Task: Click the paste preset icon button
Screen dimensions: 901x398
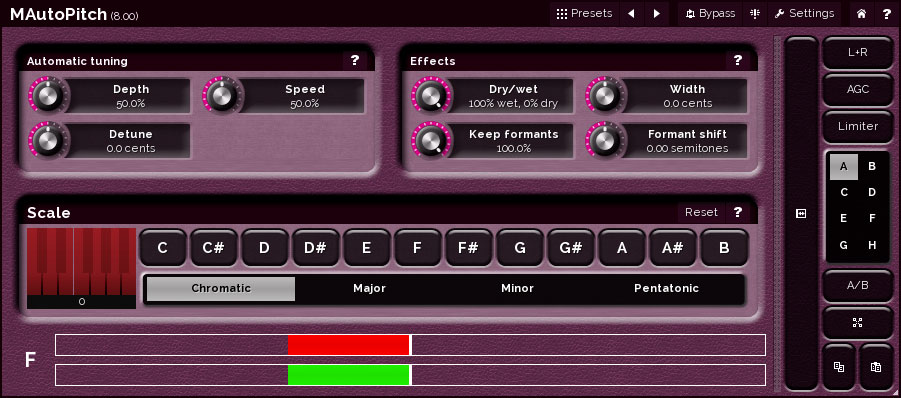Action: point(876,366)
